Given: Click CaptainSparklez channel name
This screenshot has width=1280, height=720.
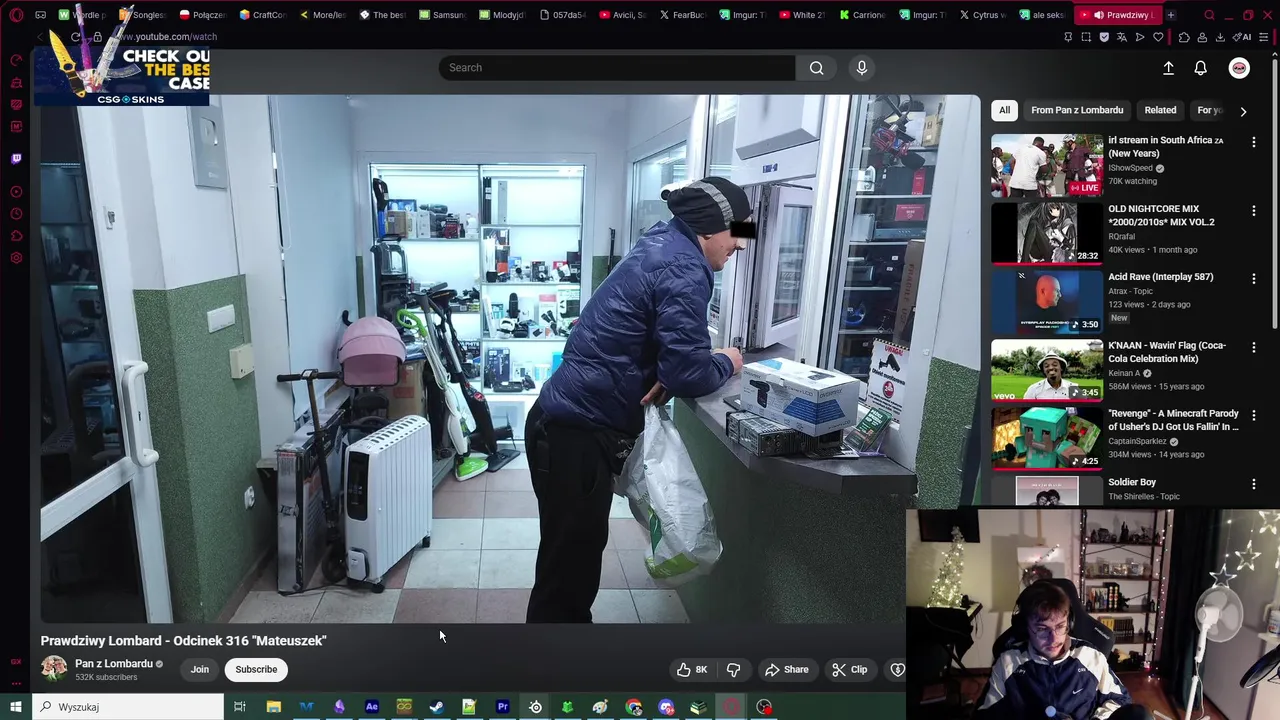Looking at the screenshot, I should point(1138,441).
